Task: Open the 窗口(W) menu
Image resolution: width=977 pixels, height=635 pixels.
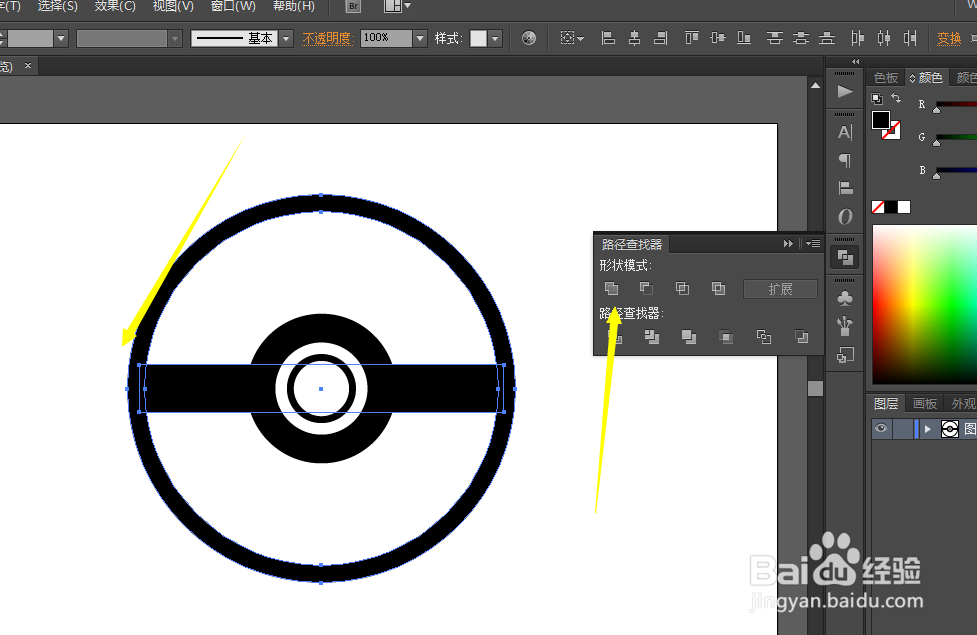Action: point(233,6)
